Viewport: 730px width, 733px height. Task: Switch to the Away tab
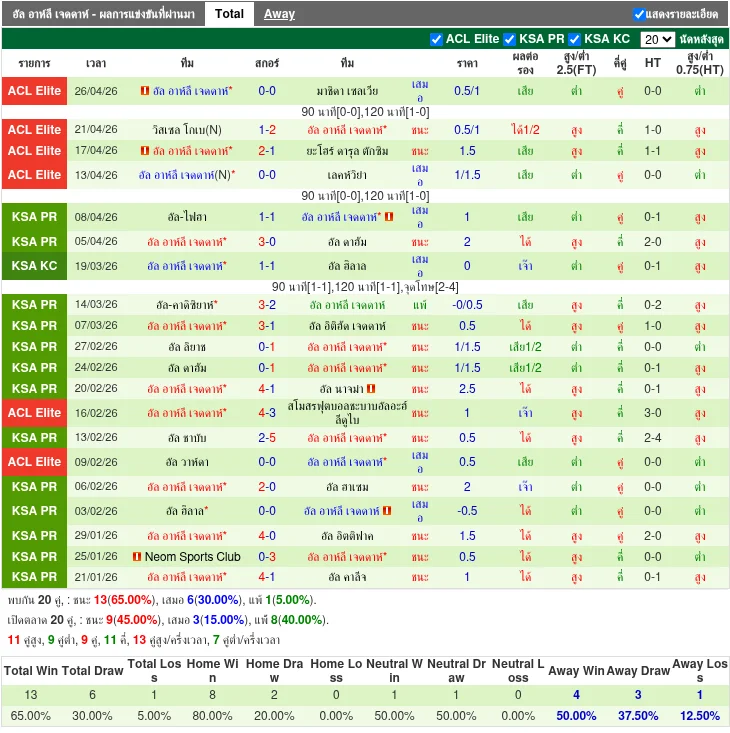click(x=279, y=14)
